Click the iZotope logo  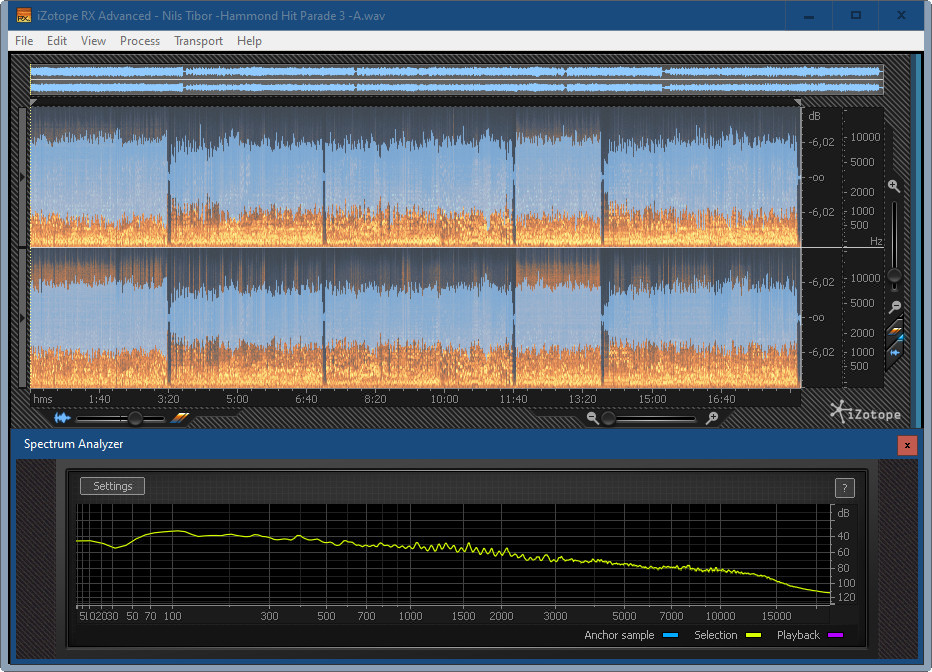(x=864, y=412)
